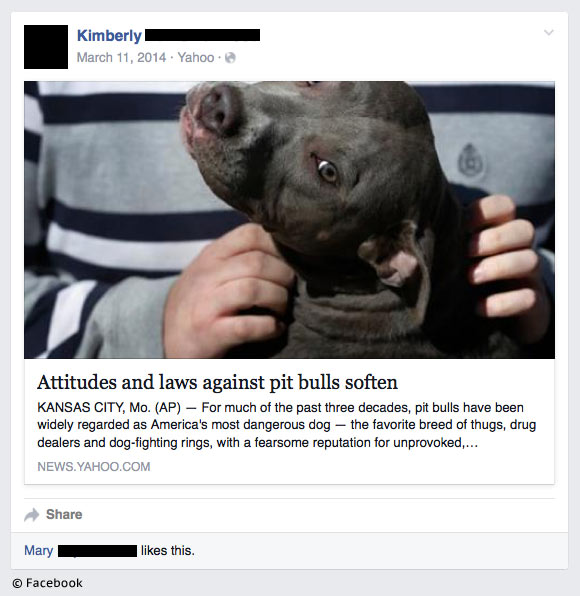The height and width of the screenshot is (596, 580).
Task: Click the shirt emblem logo in photo
Action: (471, 161)
